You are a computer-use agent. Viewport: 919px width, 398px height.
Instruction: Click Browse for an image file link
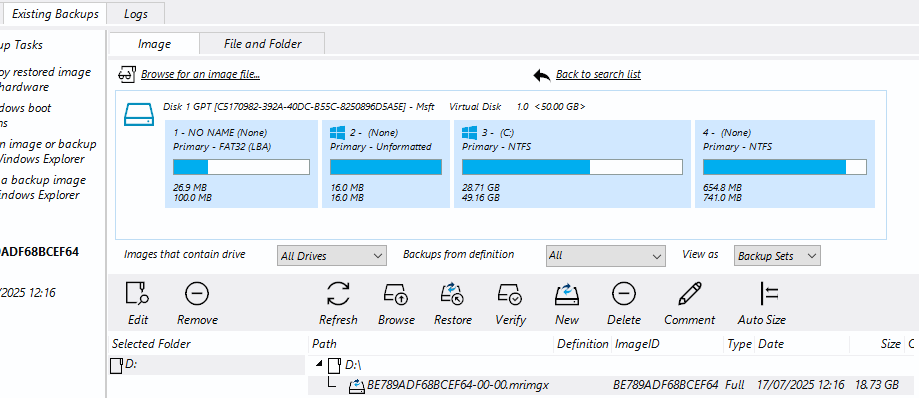point(200,74)
